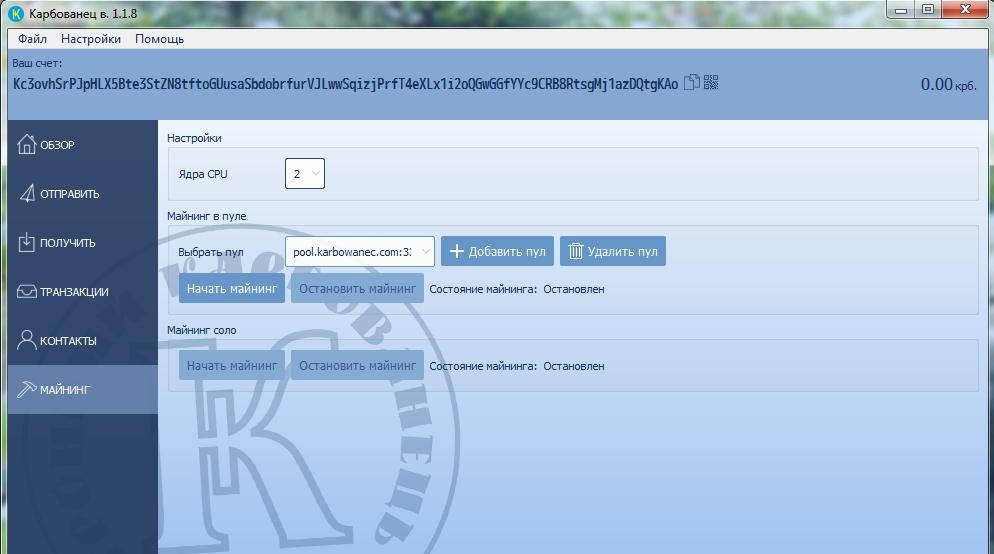Click solo Остановить майнинг button
The width and height of the screenshot is (994, 554).
coord(357,366)
